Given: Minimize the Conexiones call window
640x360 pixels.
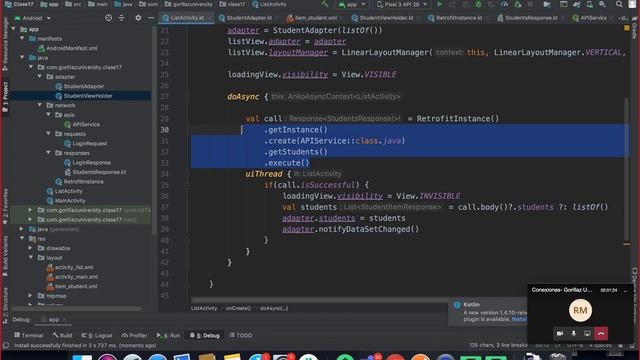Looking at the screenshot, I should tap(626, 290).
